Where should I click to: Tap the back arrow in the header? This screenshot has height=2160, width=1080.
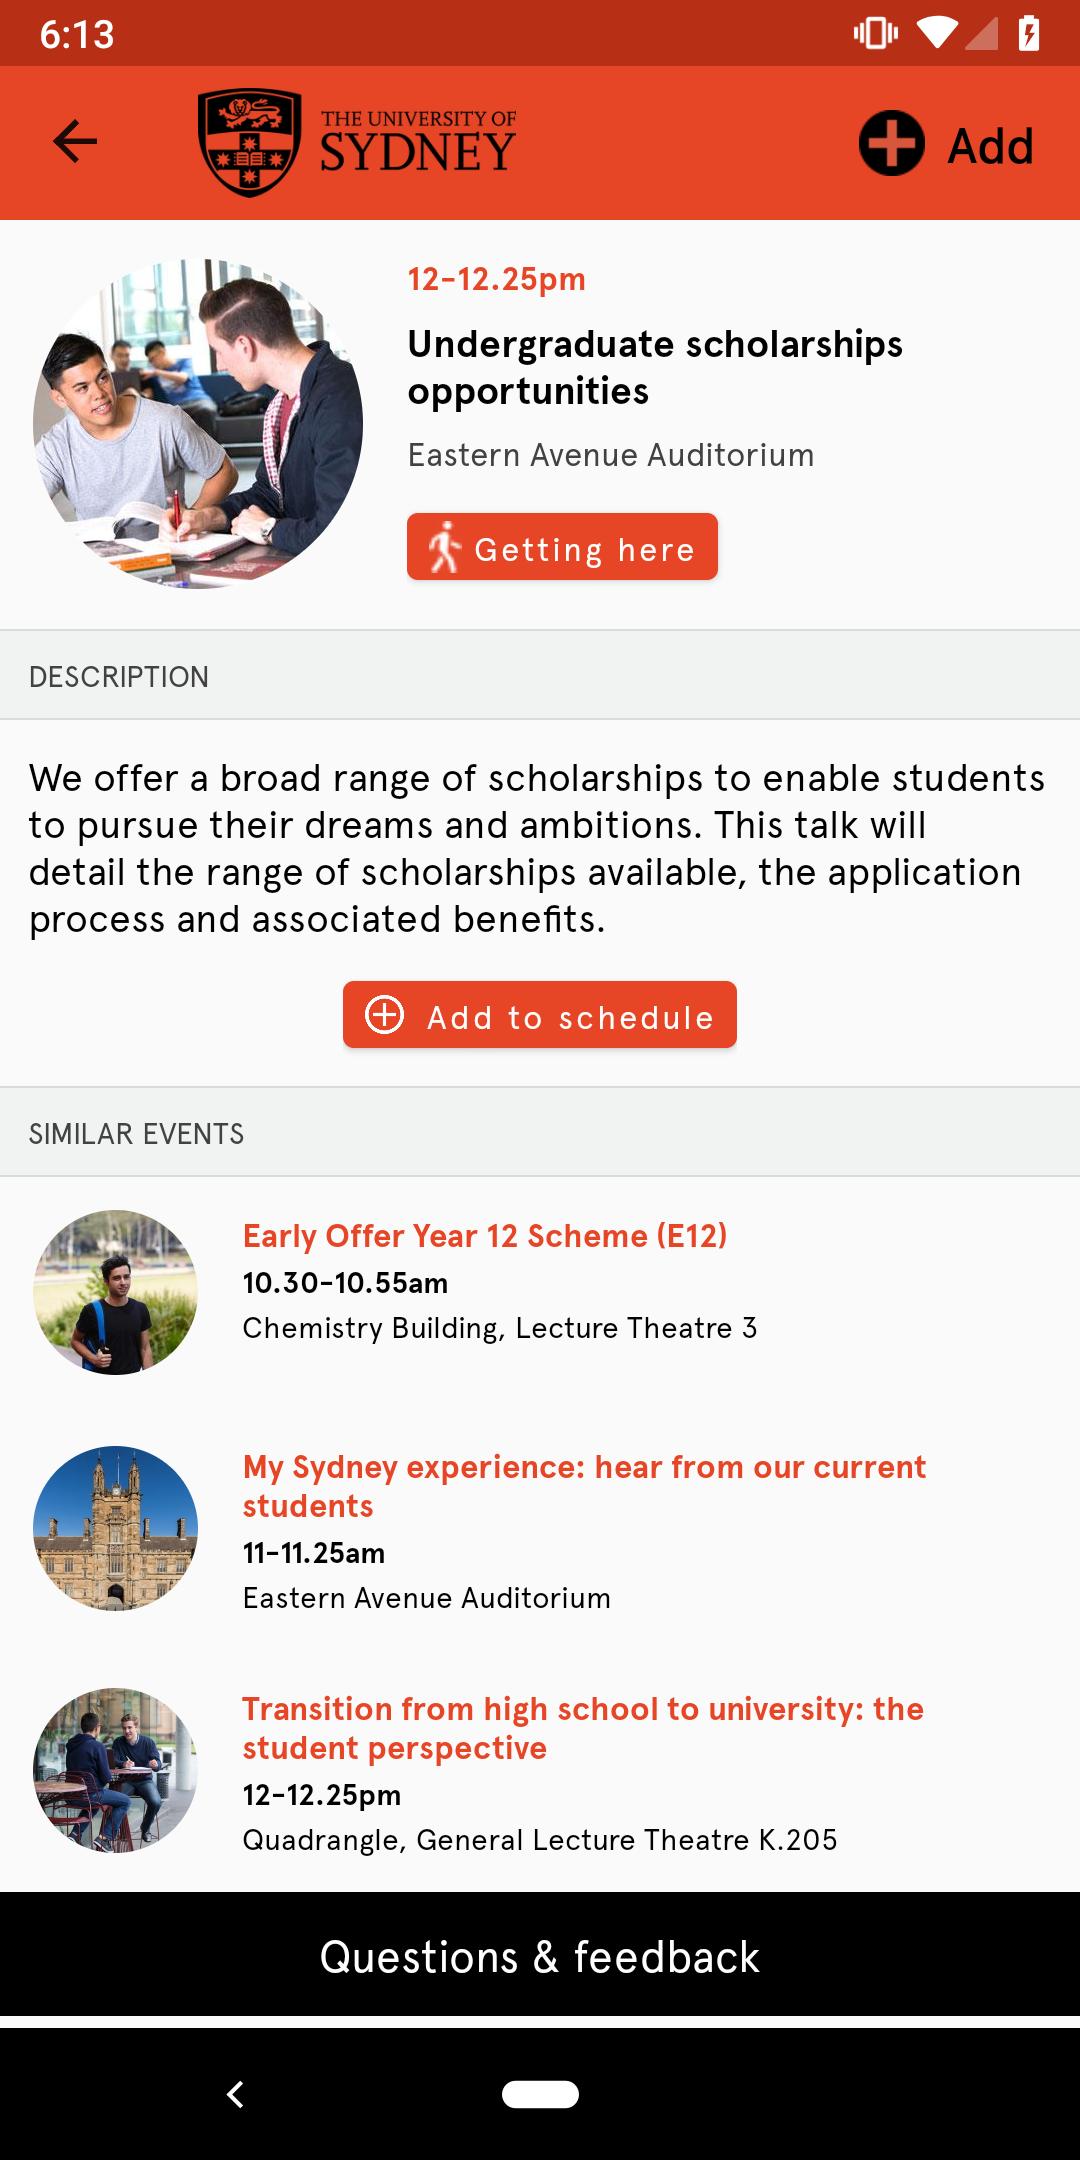tap(75, 141)
